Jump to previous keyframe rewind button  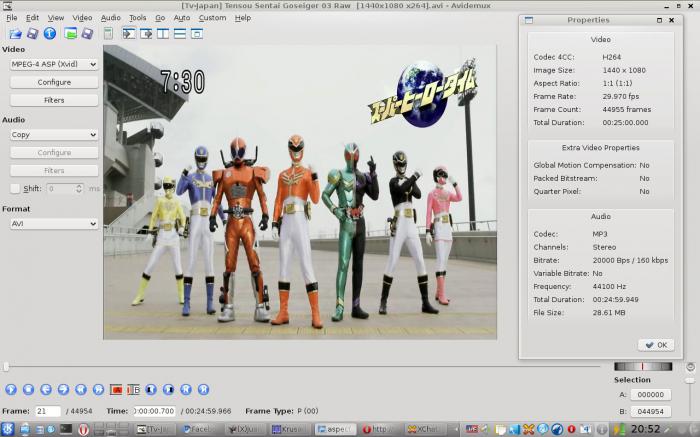[80, 390]
